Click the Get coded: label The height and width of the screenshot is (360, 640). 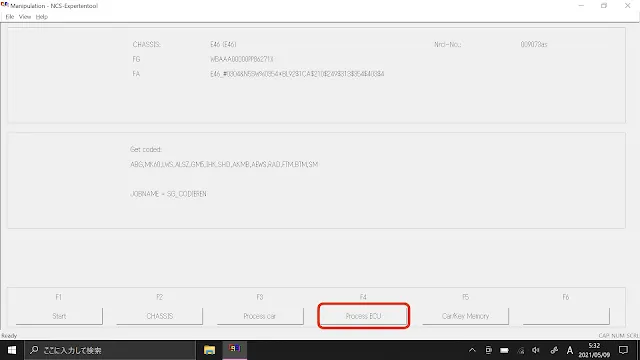[x=146, y=149]
